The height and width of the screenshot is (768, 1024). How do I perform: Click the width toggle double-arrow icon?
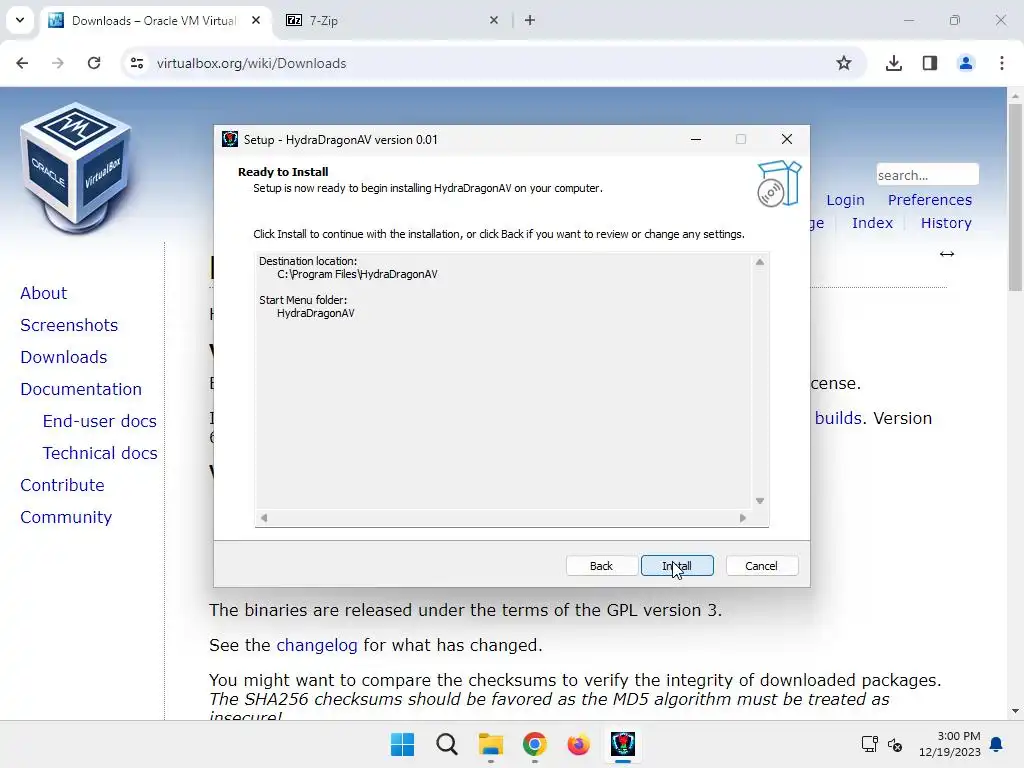click(947, 254)
